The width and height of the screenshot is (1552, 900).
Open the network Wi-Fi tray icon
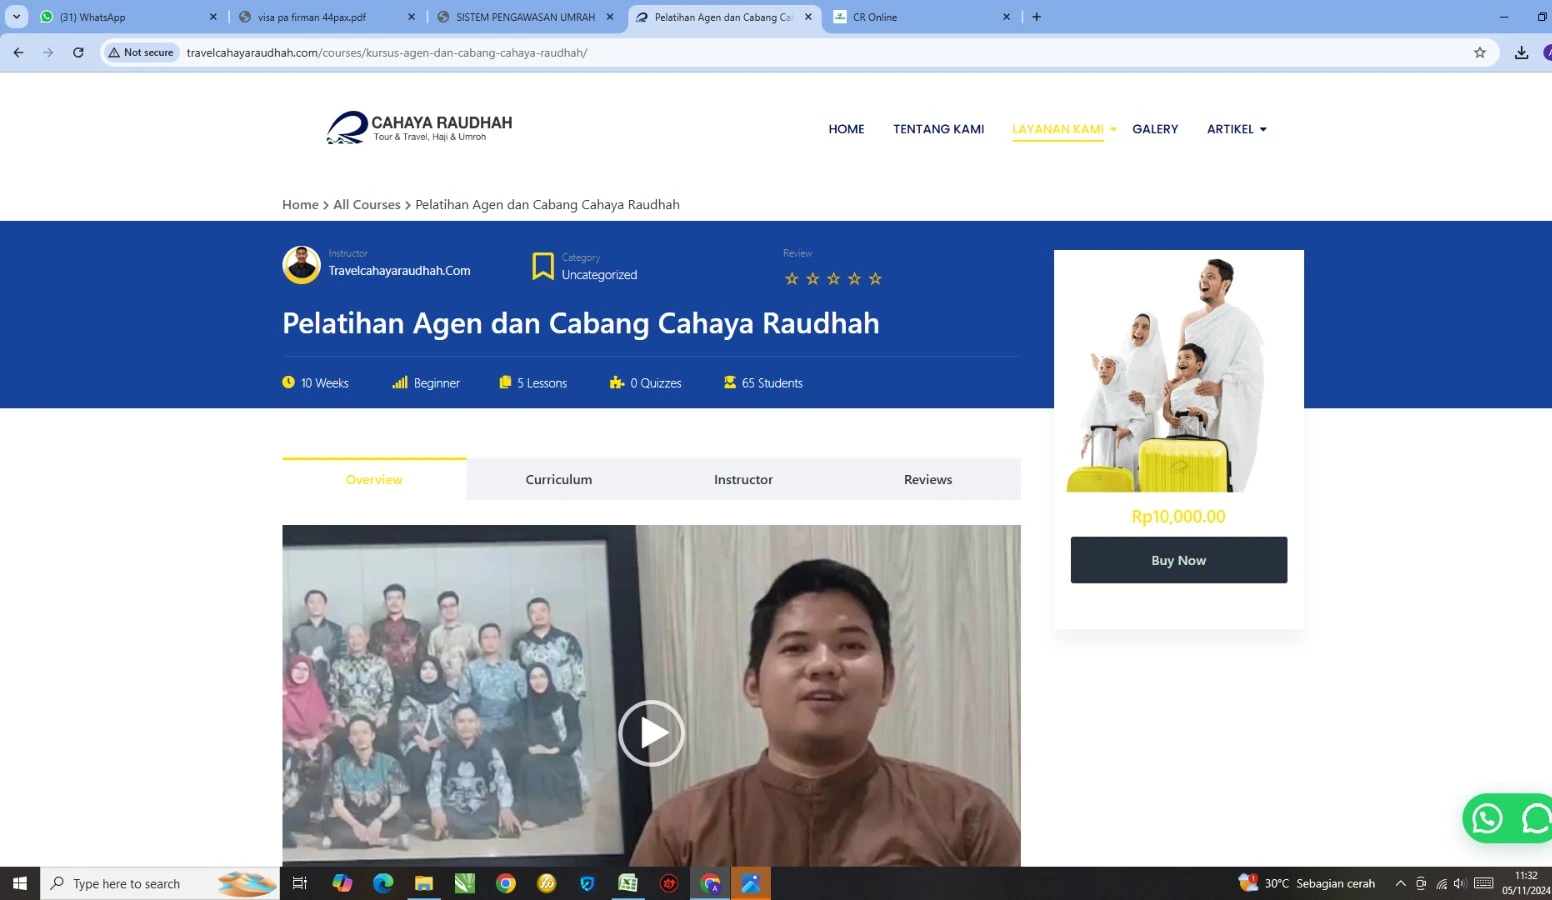(1441, 883)
